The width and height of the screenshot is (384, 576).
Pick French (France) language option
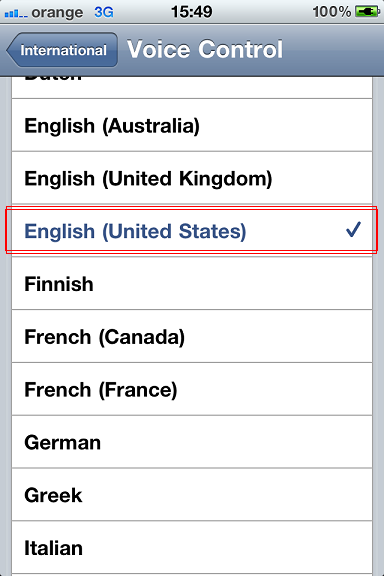pyautogui.click(x=192, y=389)
